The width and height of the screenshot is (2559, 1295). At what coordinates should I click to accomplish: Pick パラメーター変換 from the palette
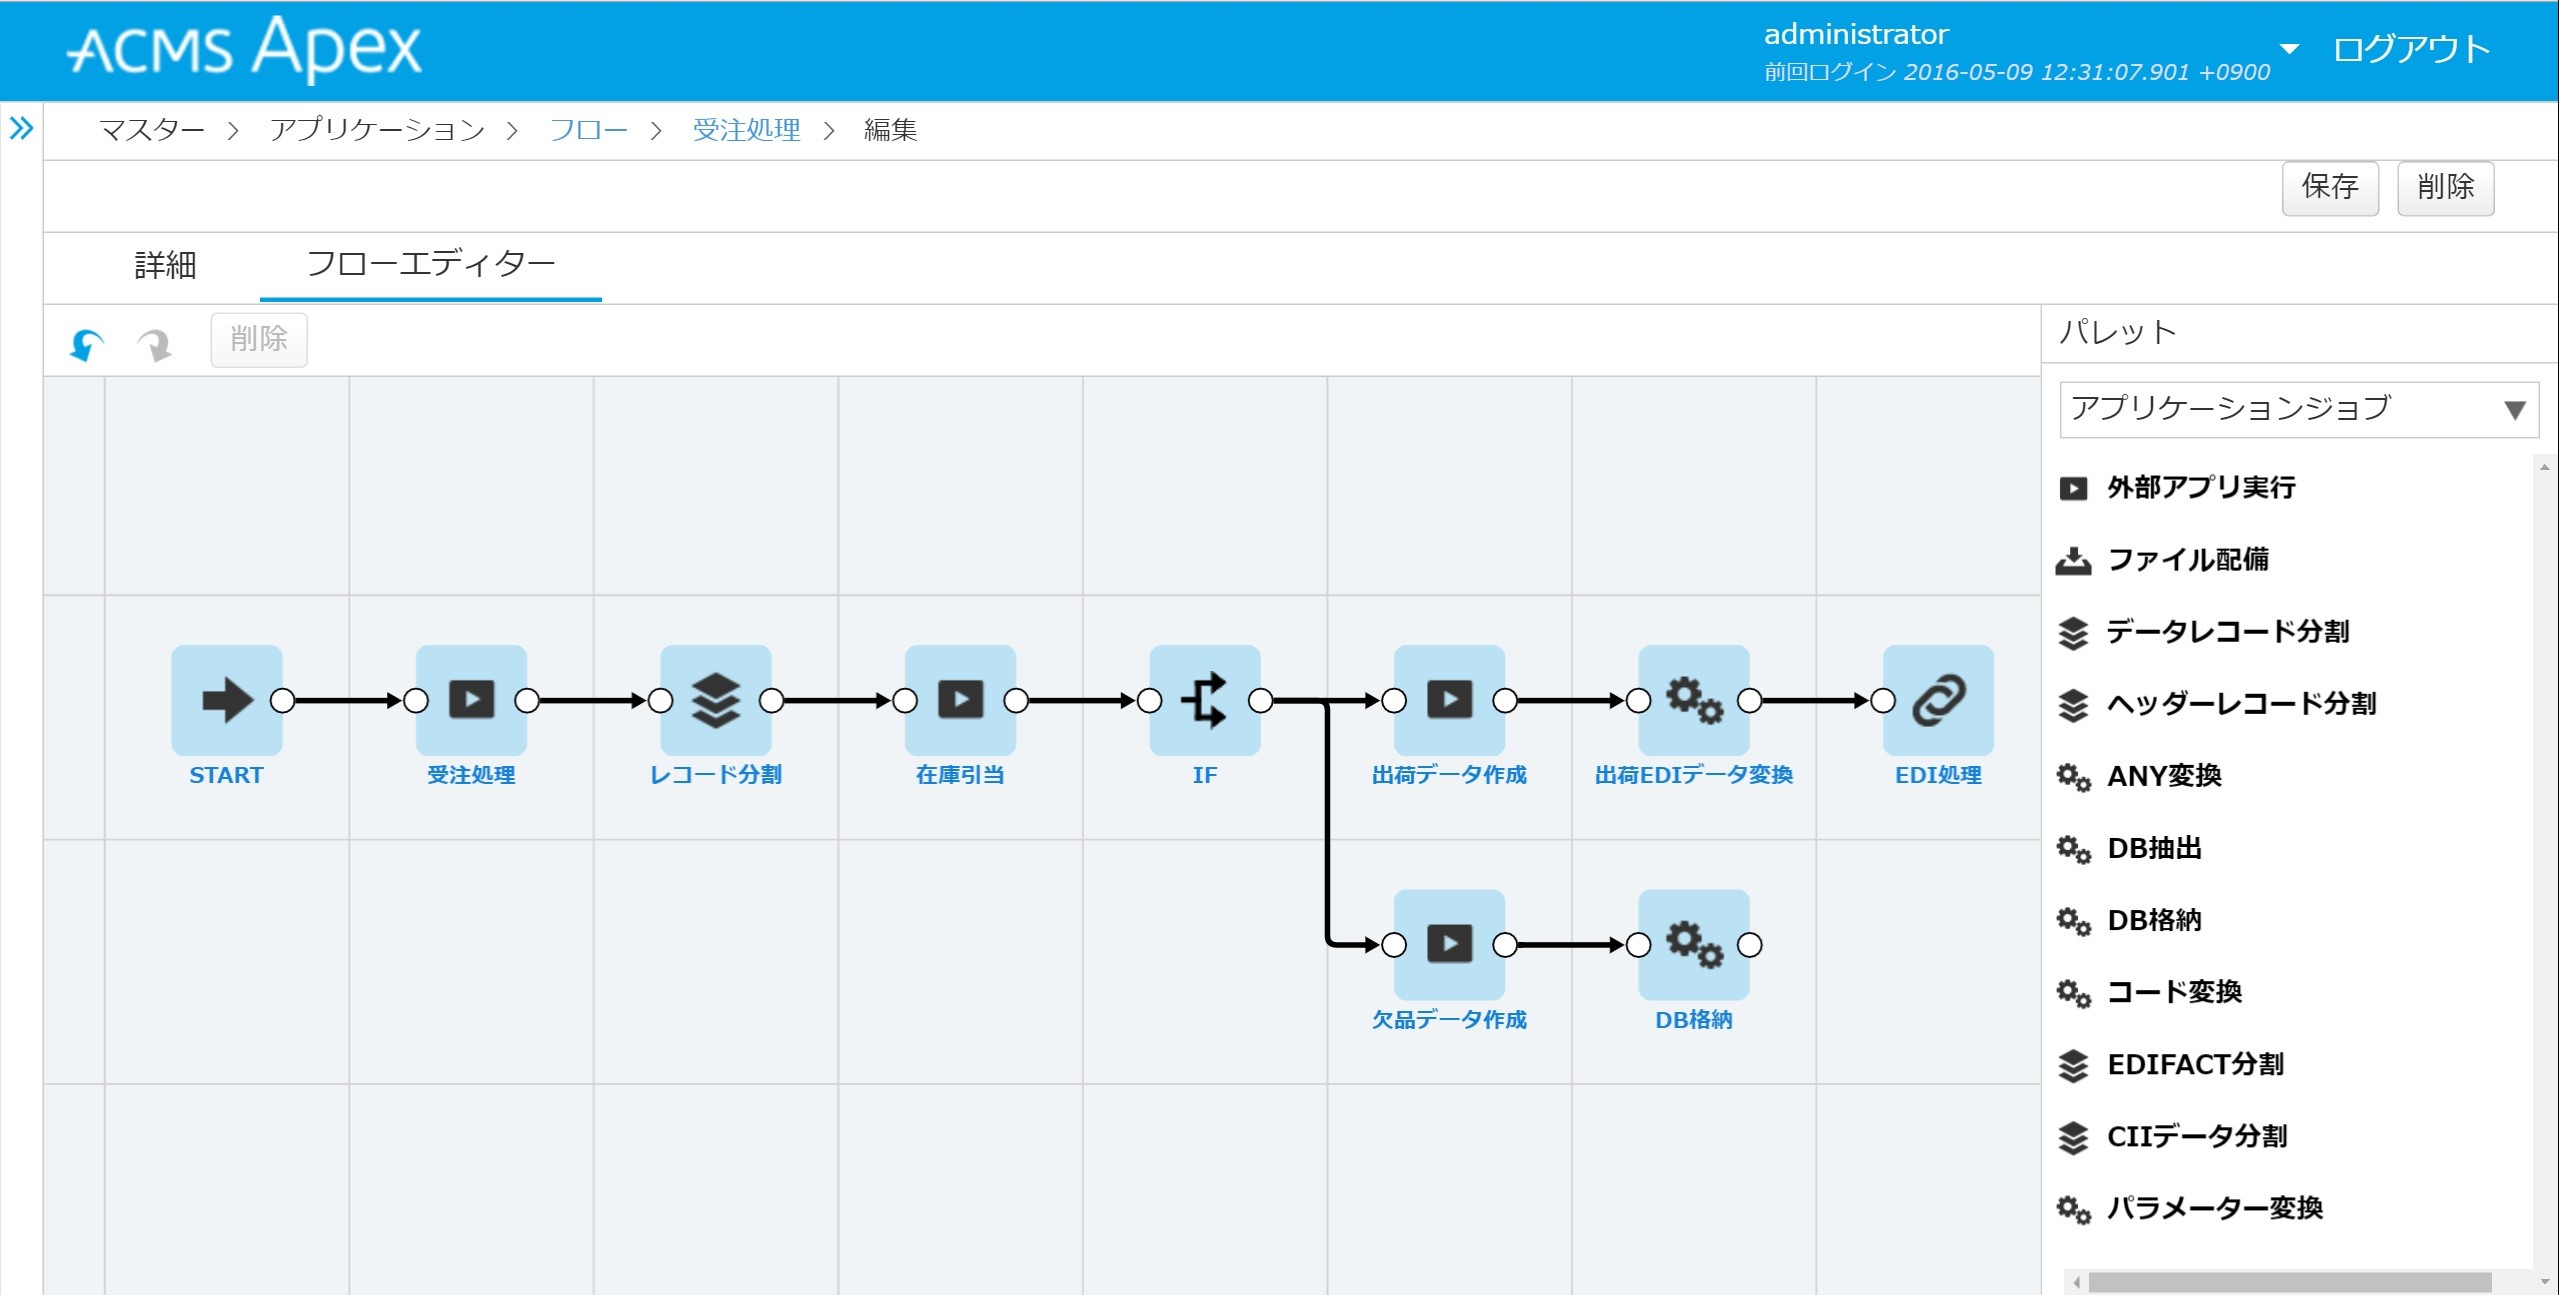pyautogui.click(x=2189, y=1208)
